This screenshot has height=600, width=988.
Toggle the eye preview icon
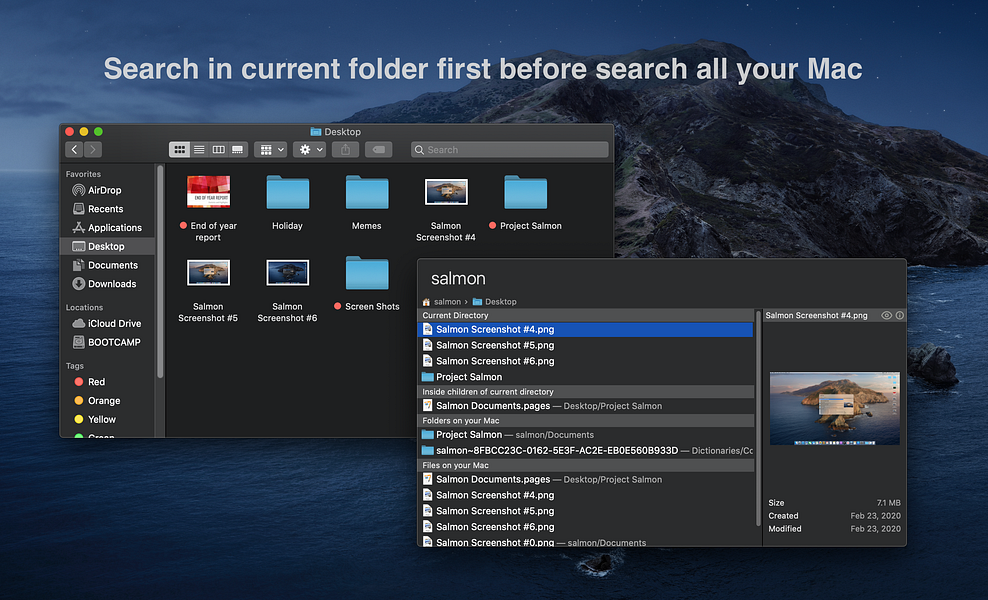point(886,315)
